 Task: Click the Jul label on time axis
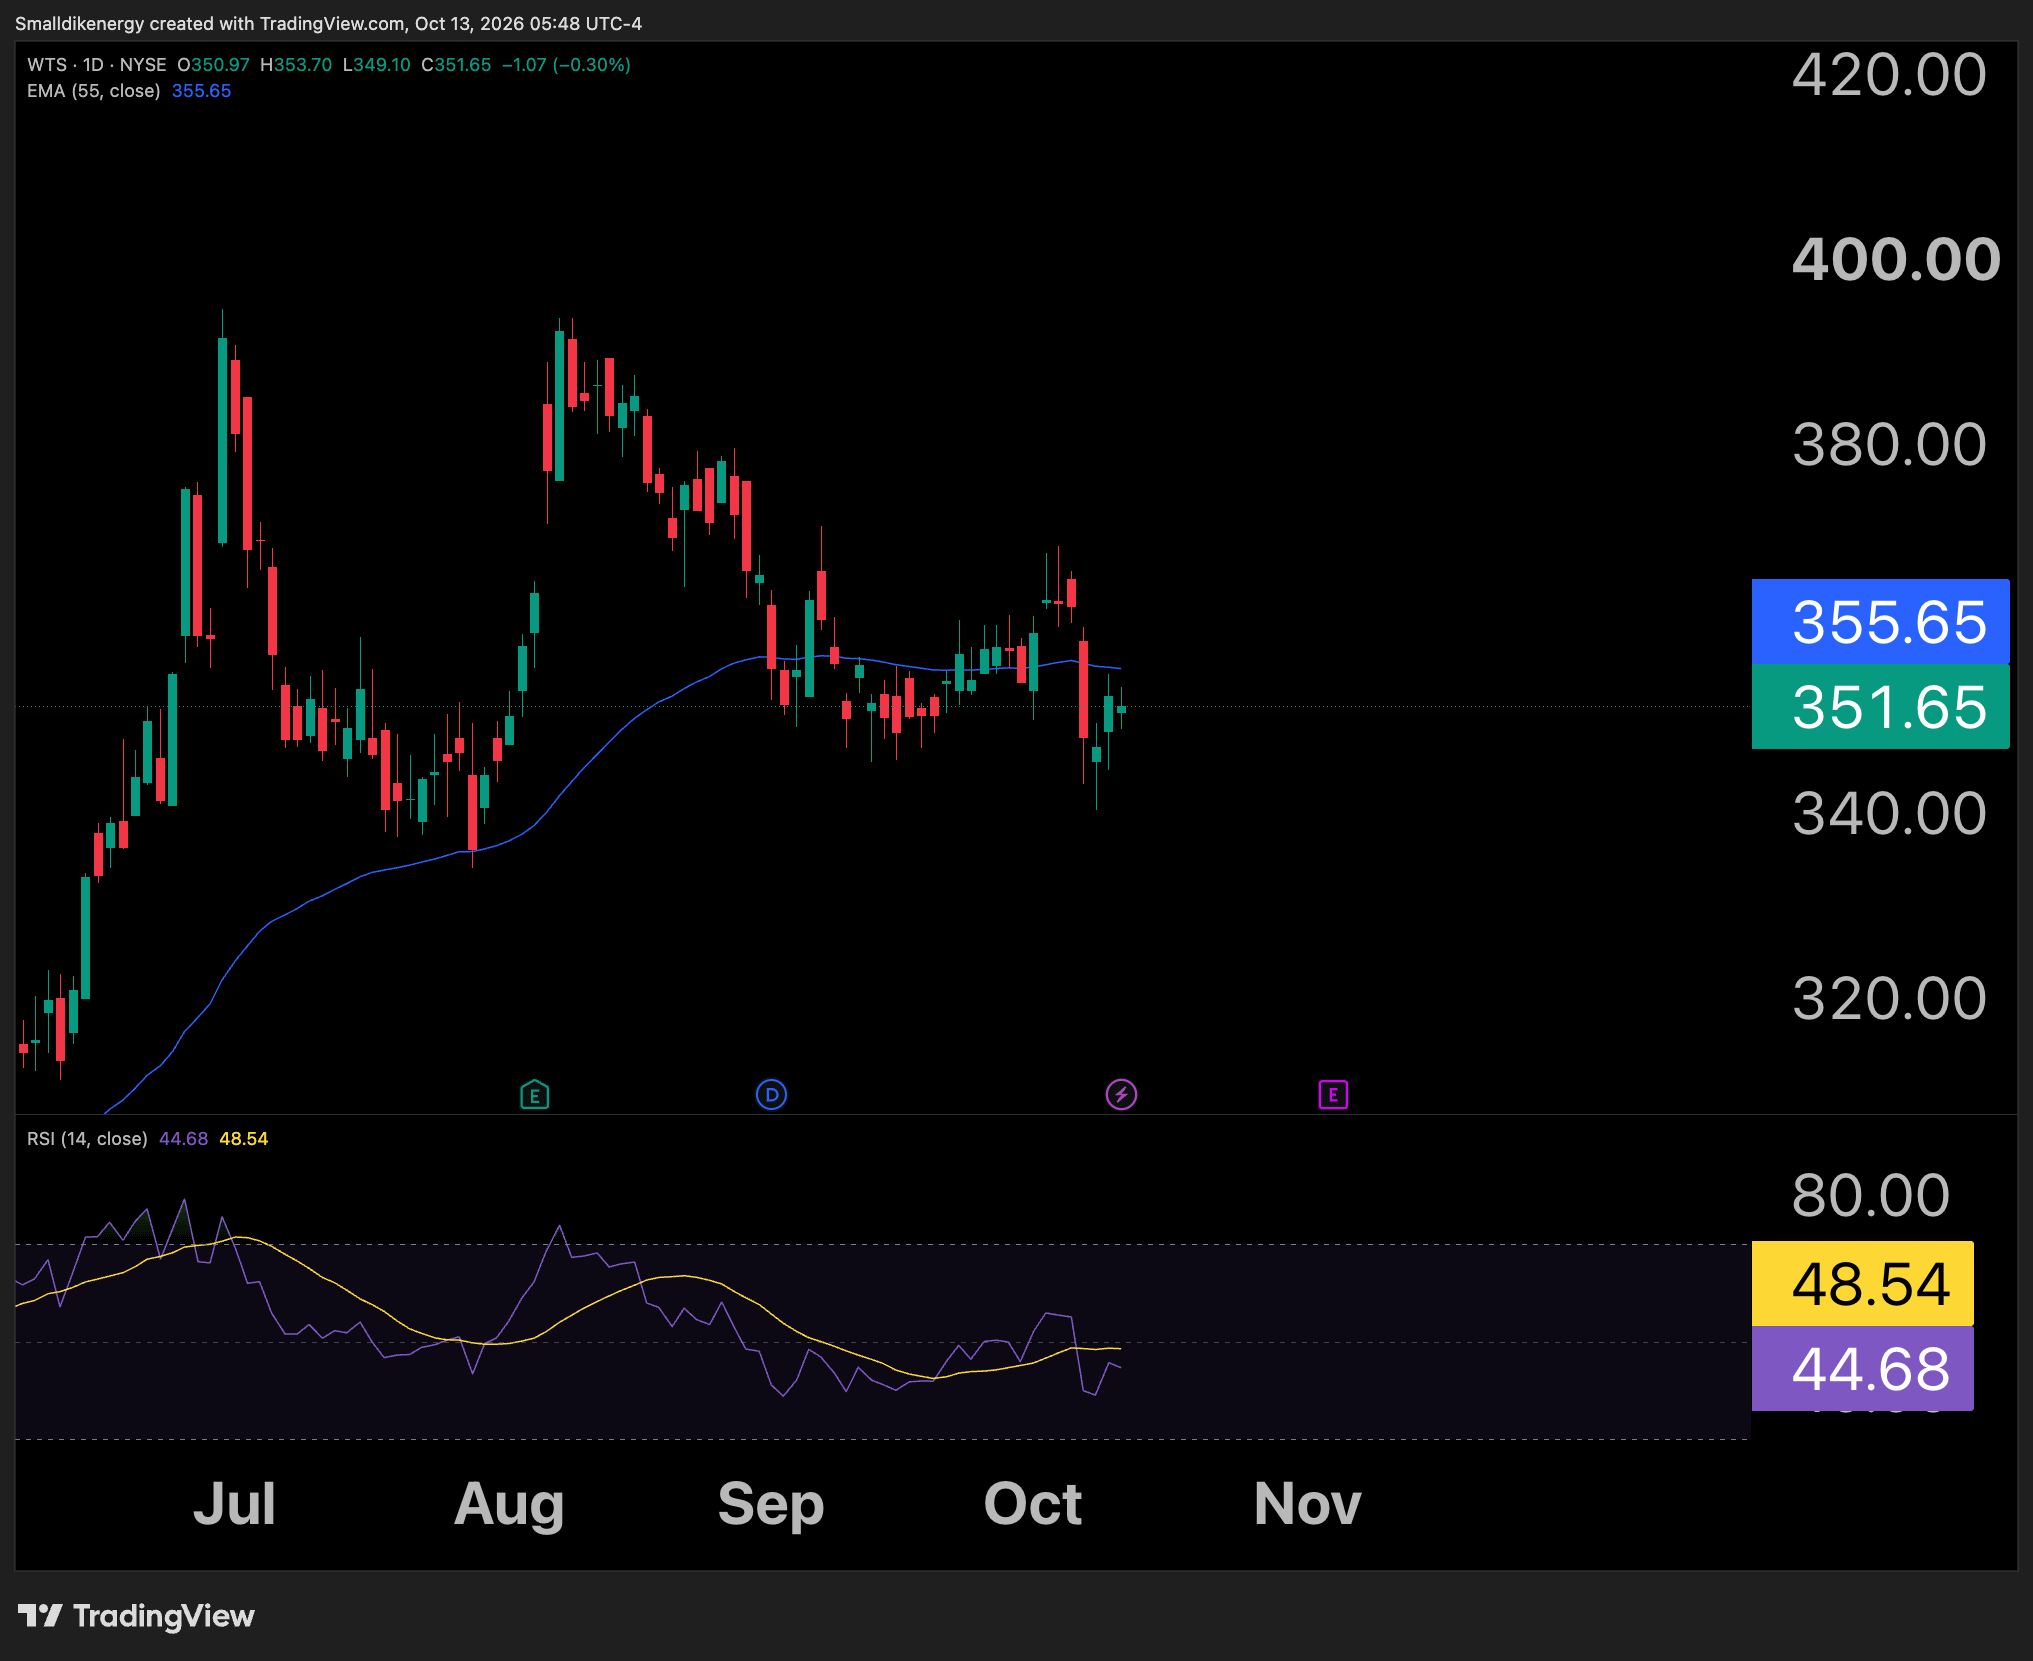pyautogui.click(x=234, y=1503)
